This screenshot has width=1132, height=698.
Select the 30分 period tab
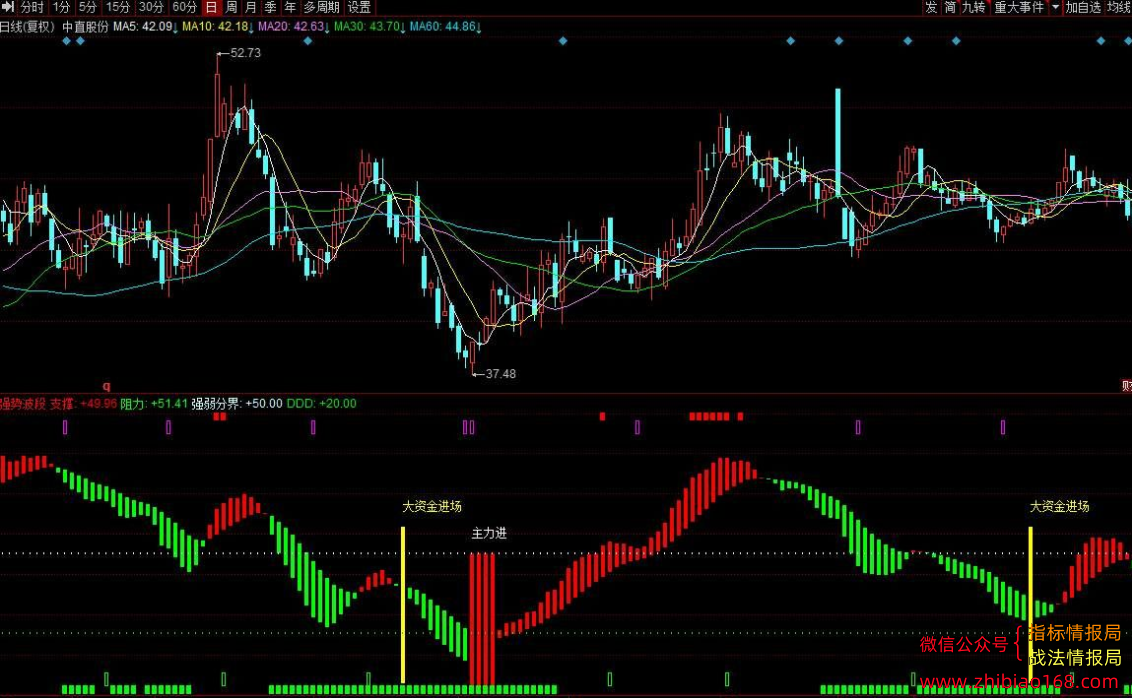151,7
